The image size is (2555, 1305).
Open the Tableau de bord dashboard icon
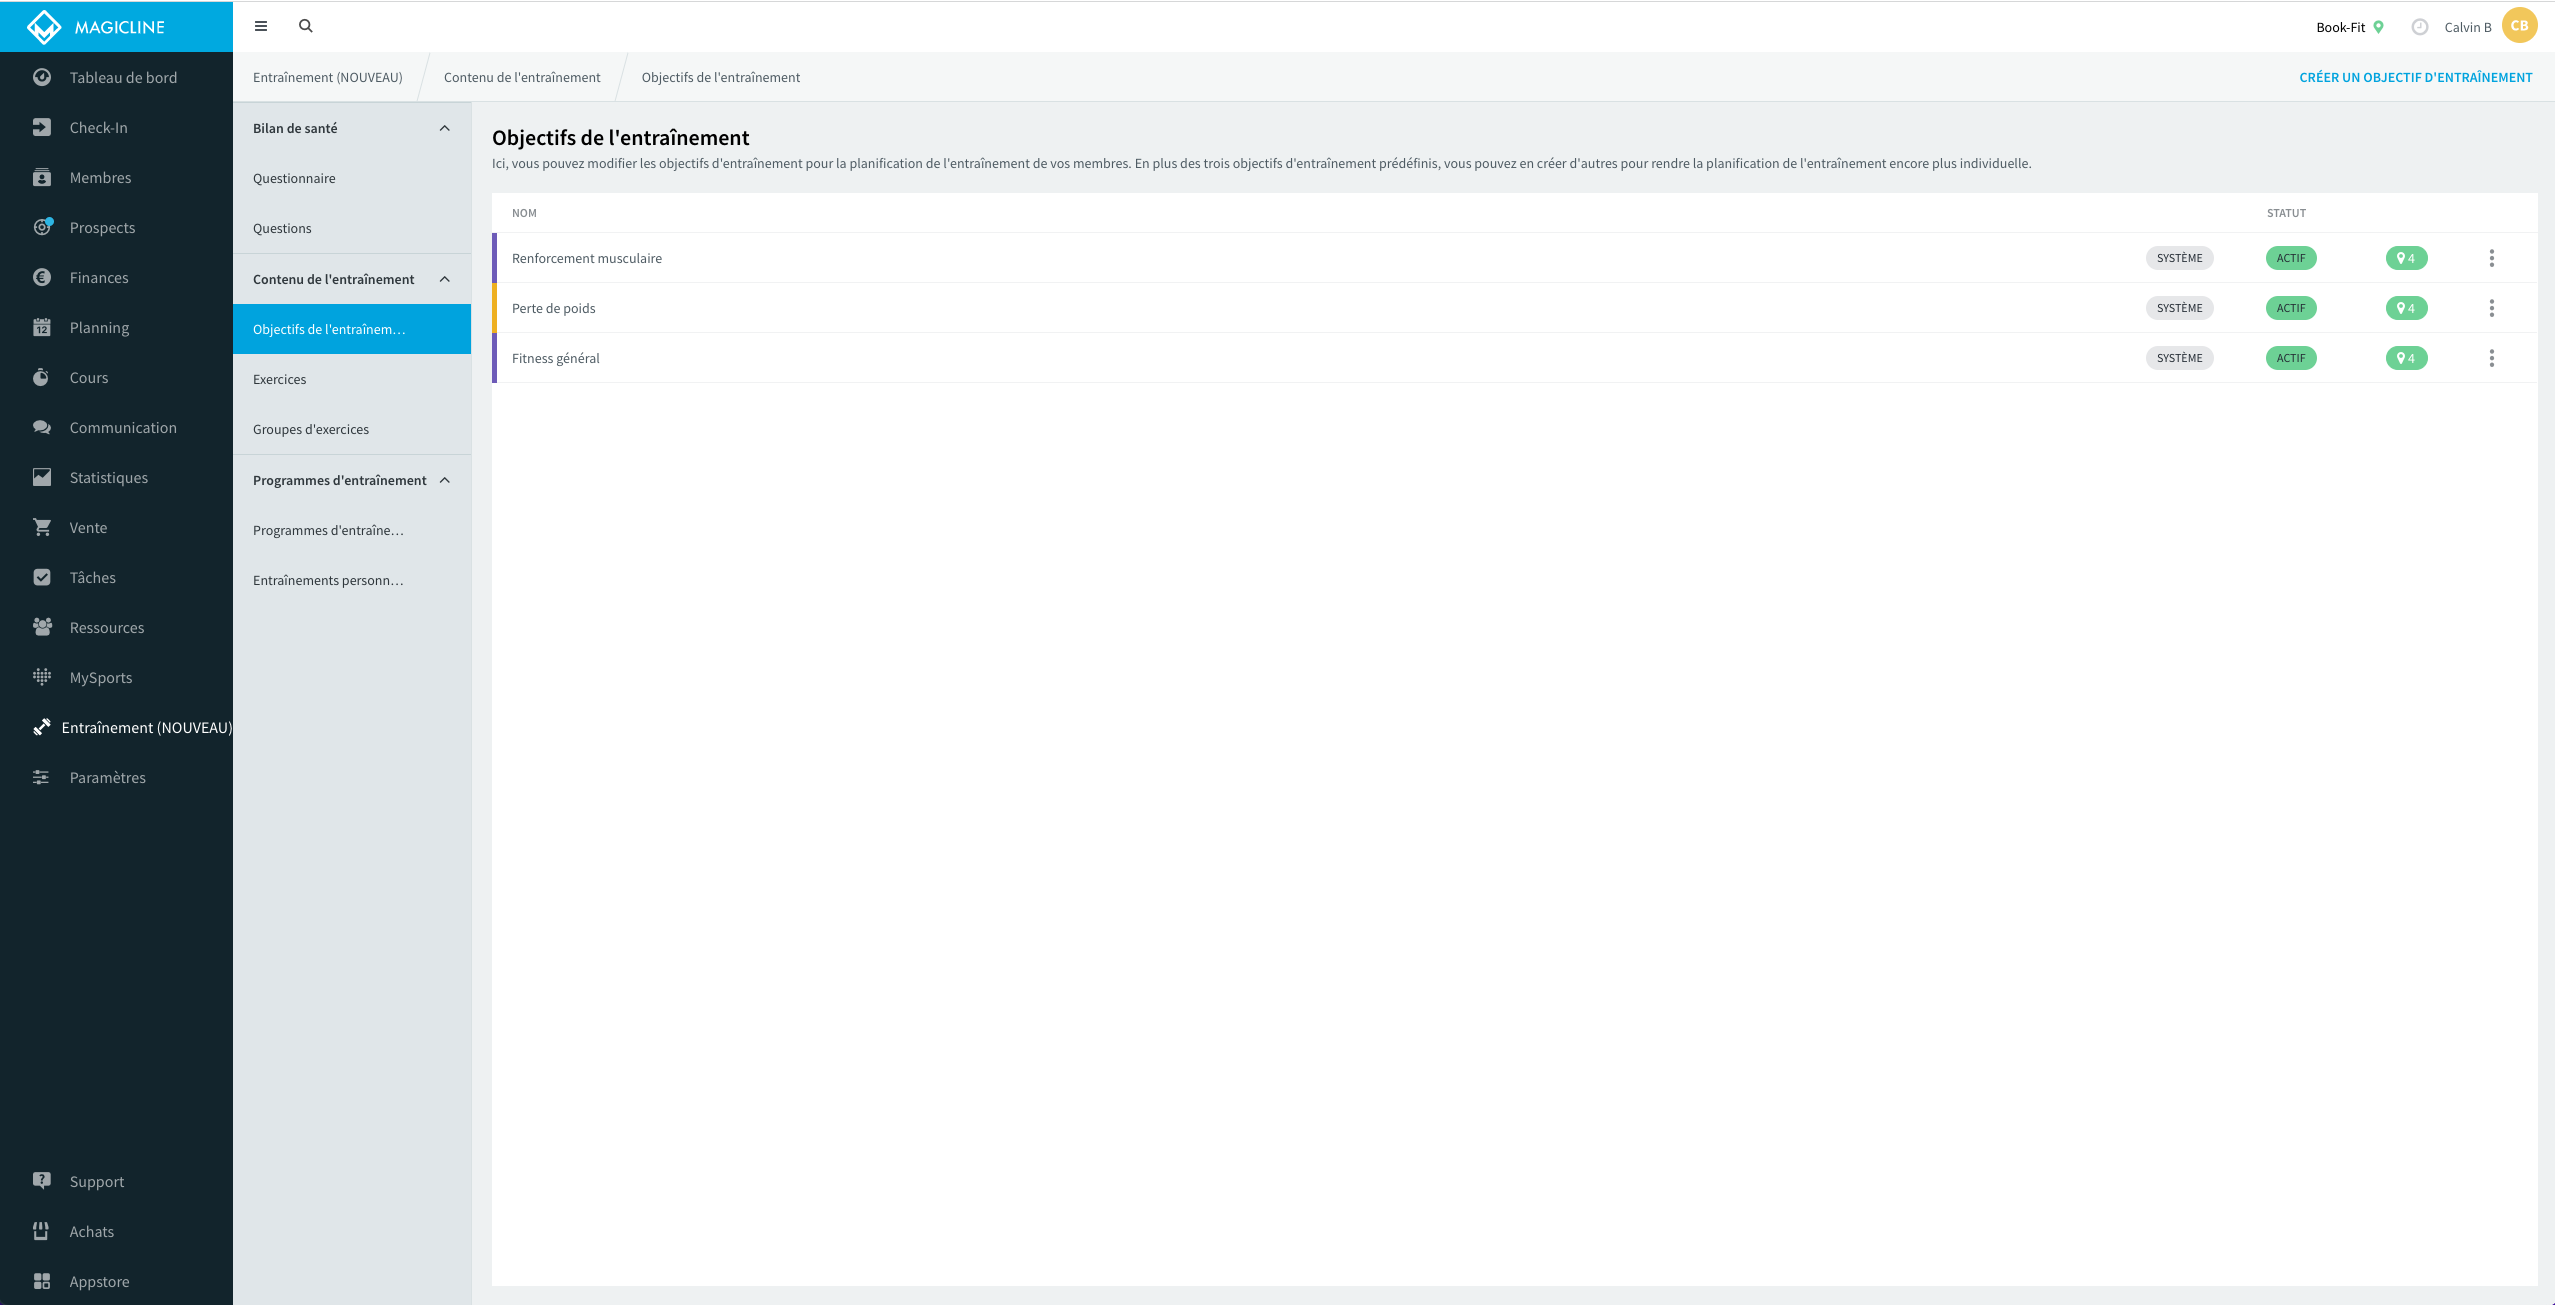(42, 77)
